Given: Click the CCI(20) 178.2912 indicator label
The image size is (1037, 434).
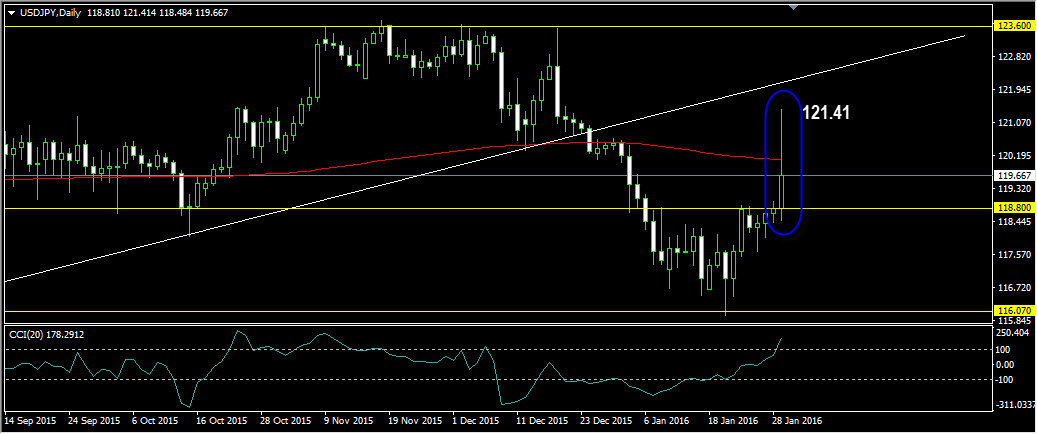Looking at the screenshot, I should 46,334.
